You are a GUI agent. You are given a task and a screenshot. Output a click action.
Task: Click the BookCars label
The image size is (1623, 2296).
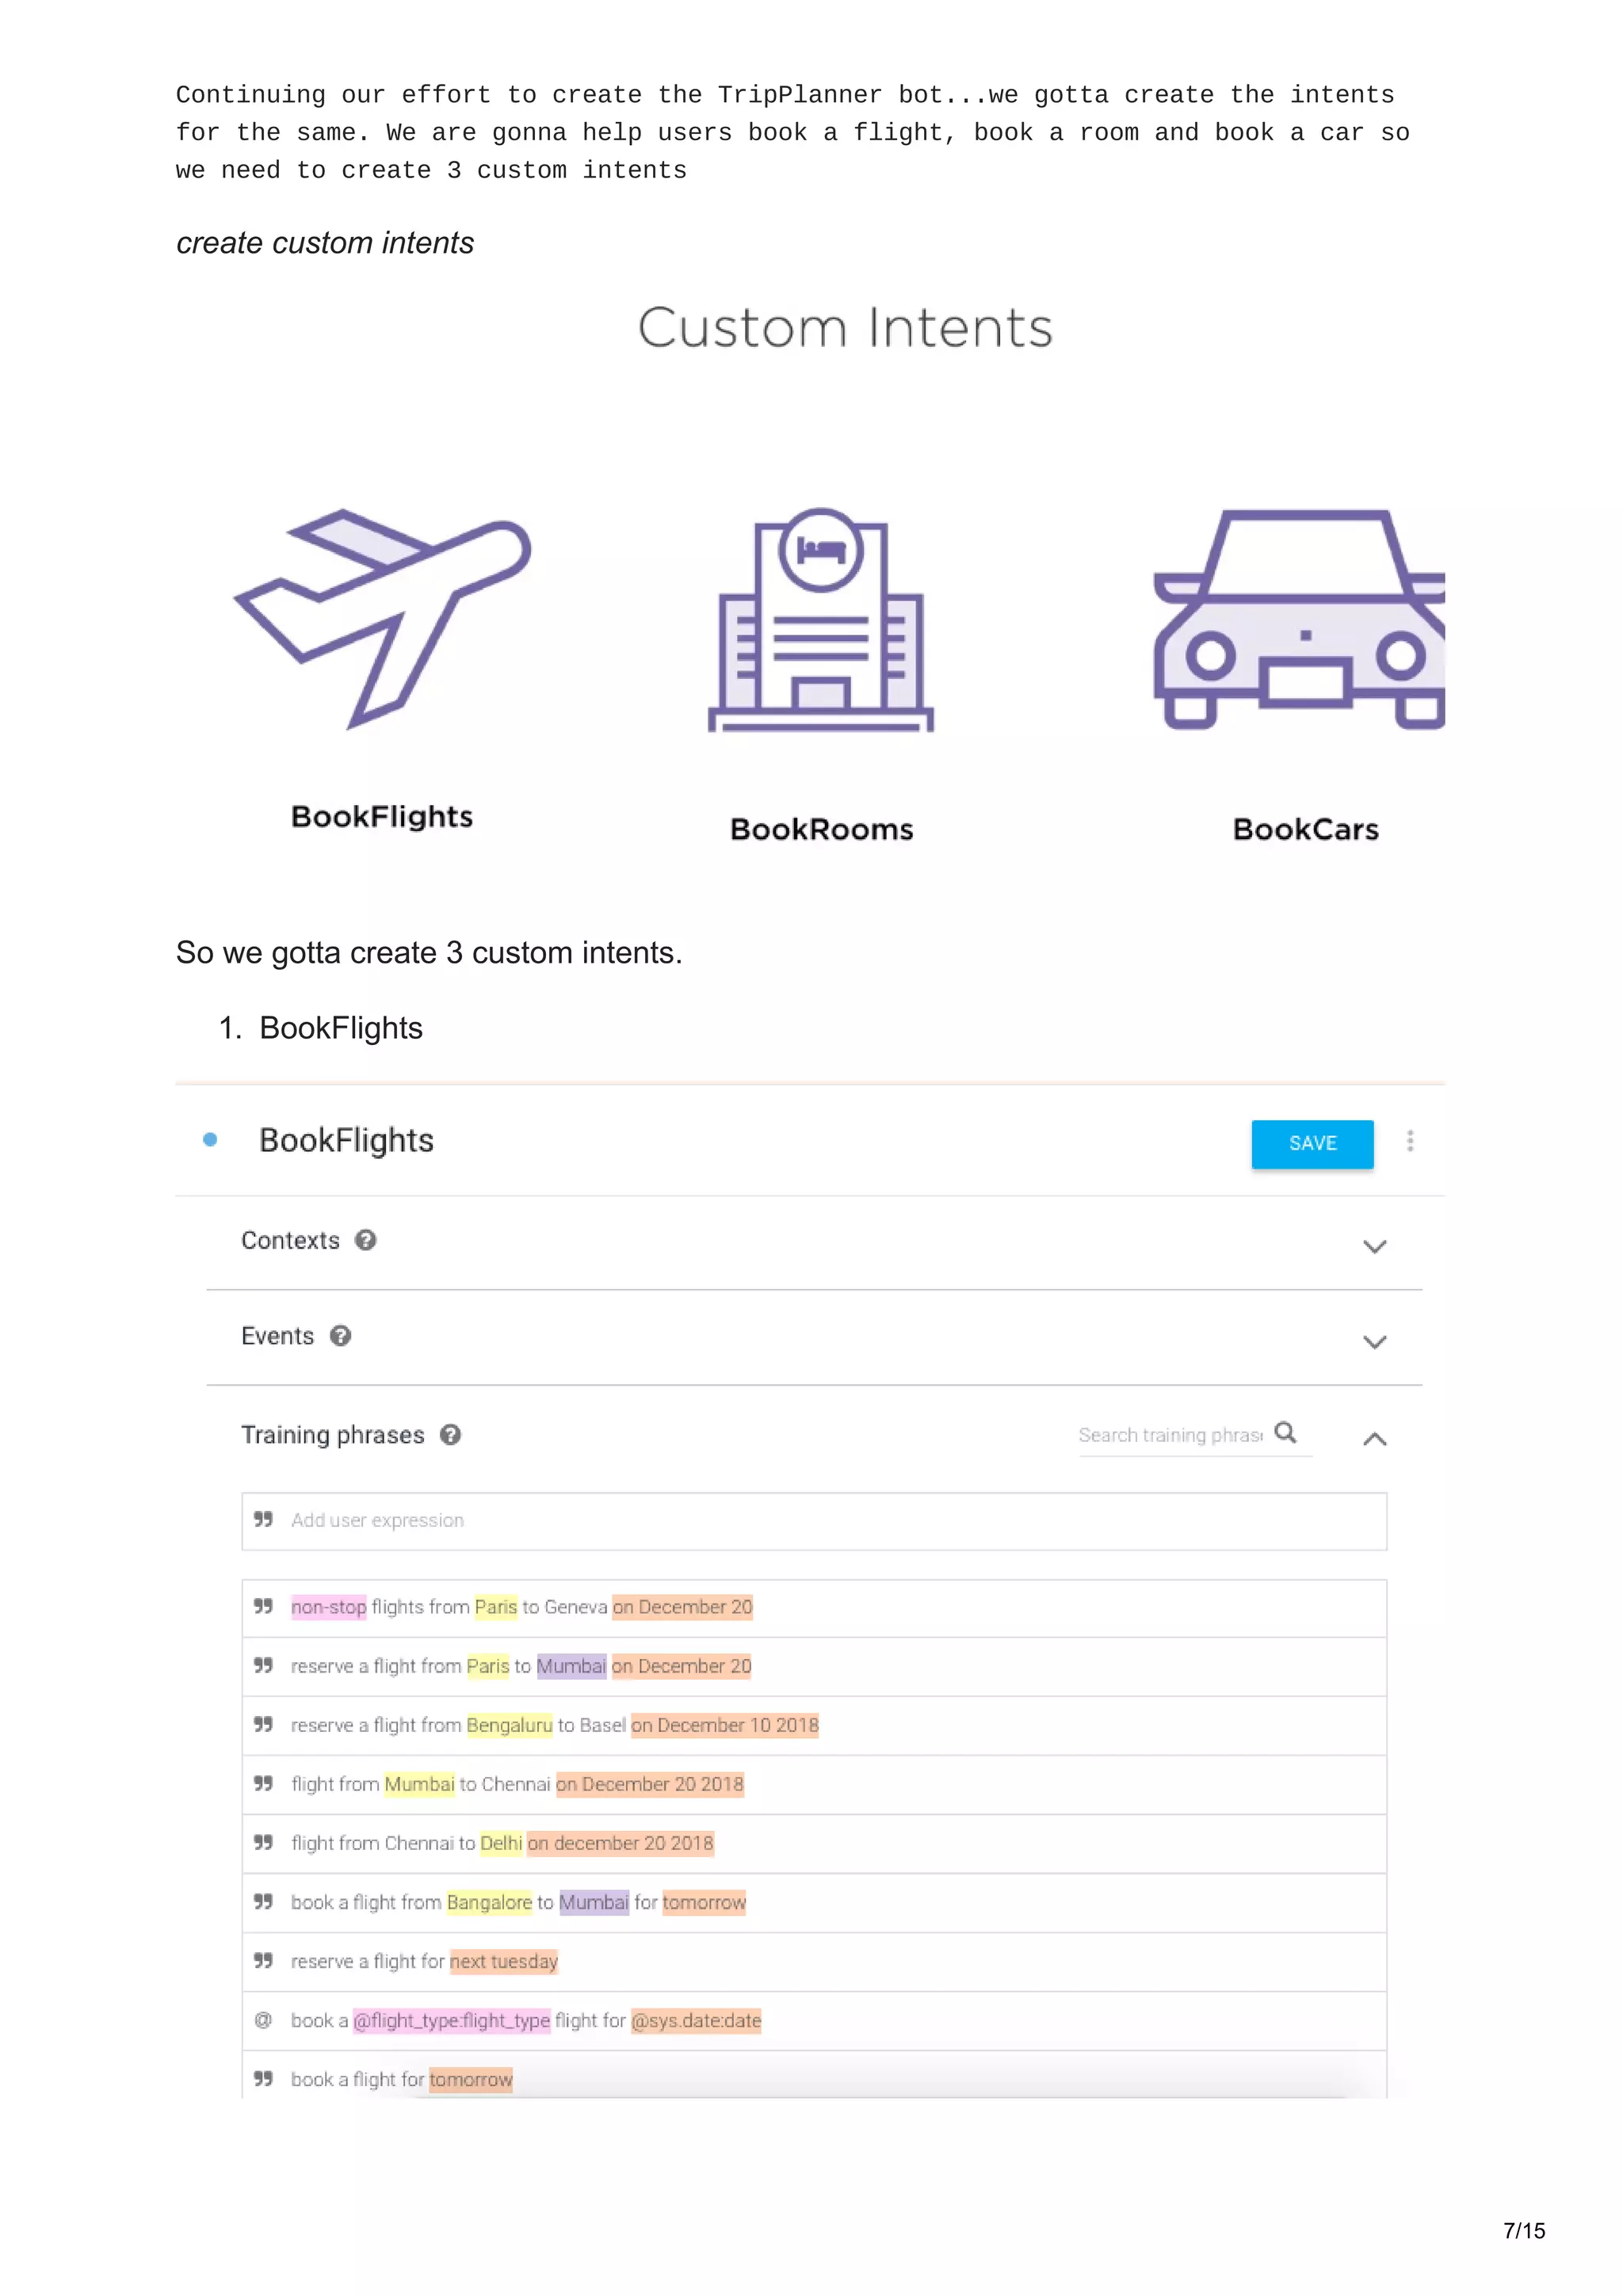(x=1306, y=829)
